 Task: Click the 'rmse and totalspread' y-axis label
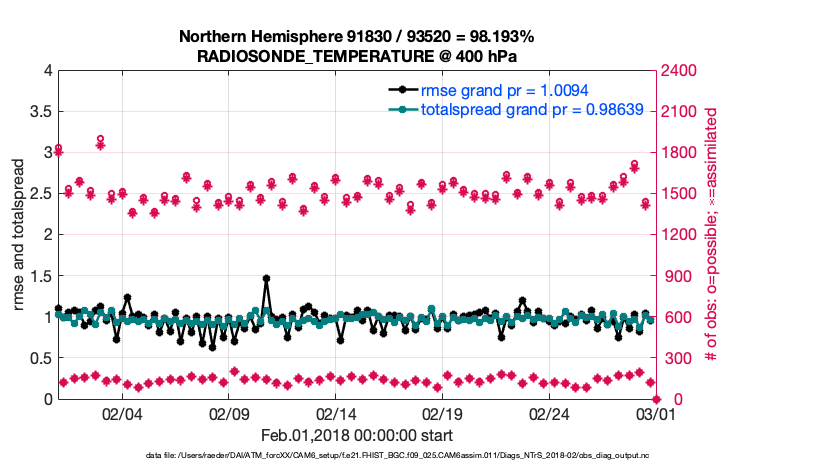19,235
